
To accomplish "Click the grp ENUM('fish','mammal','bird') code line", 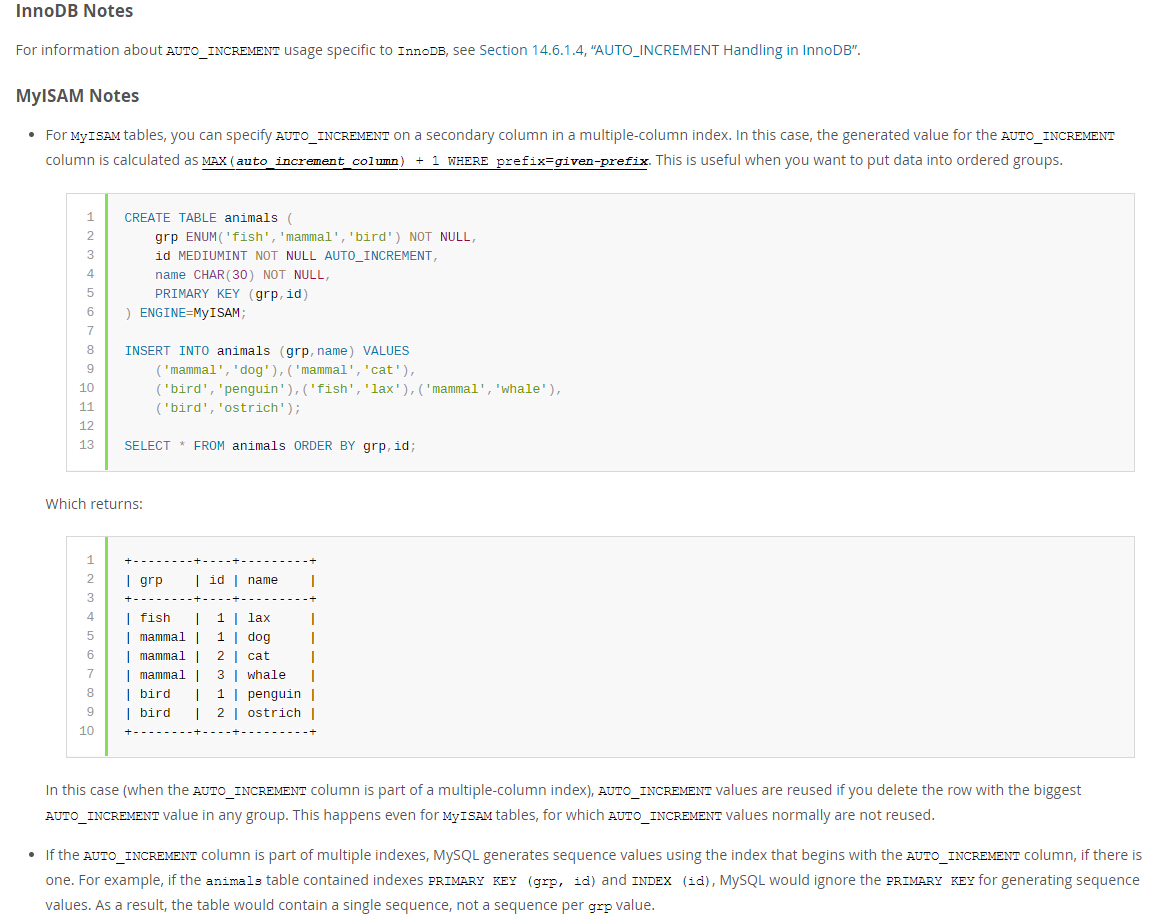I will pos(316,237).
